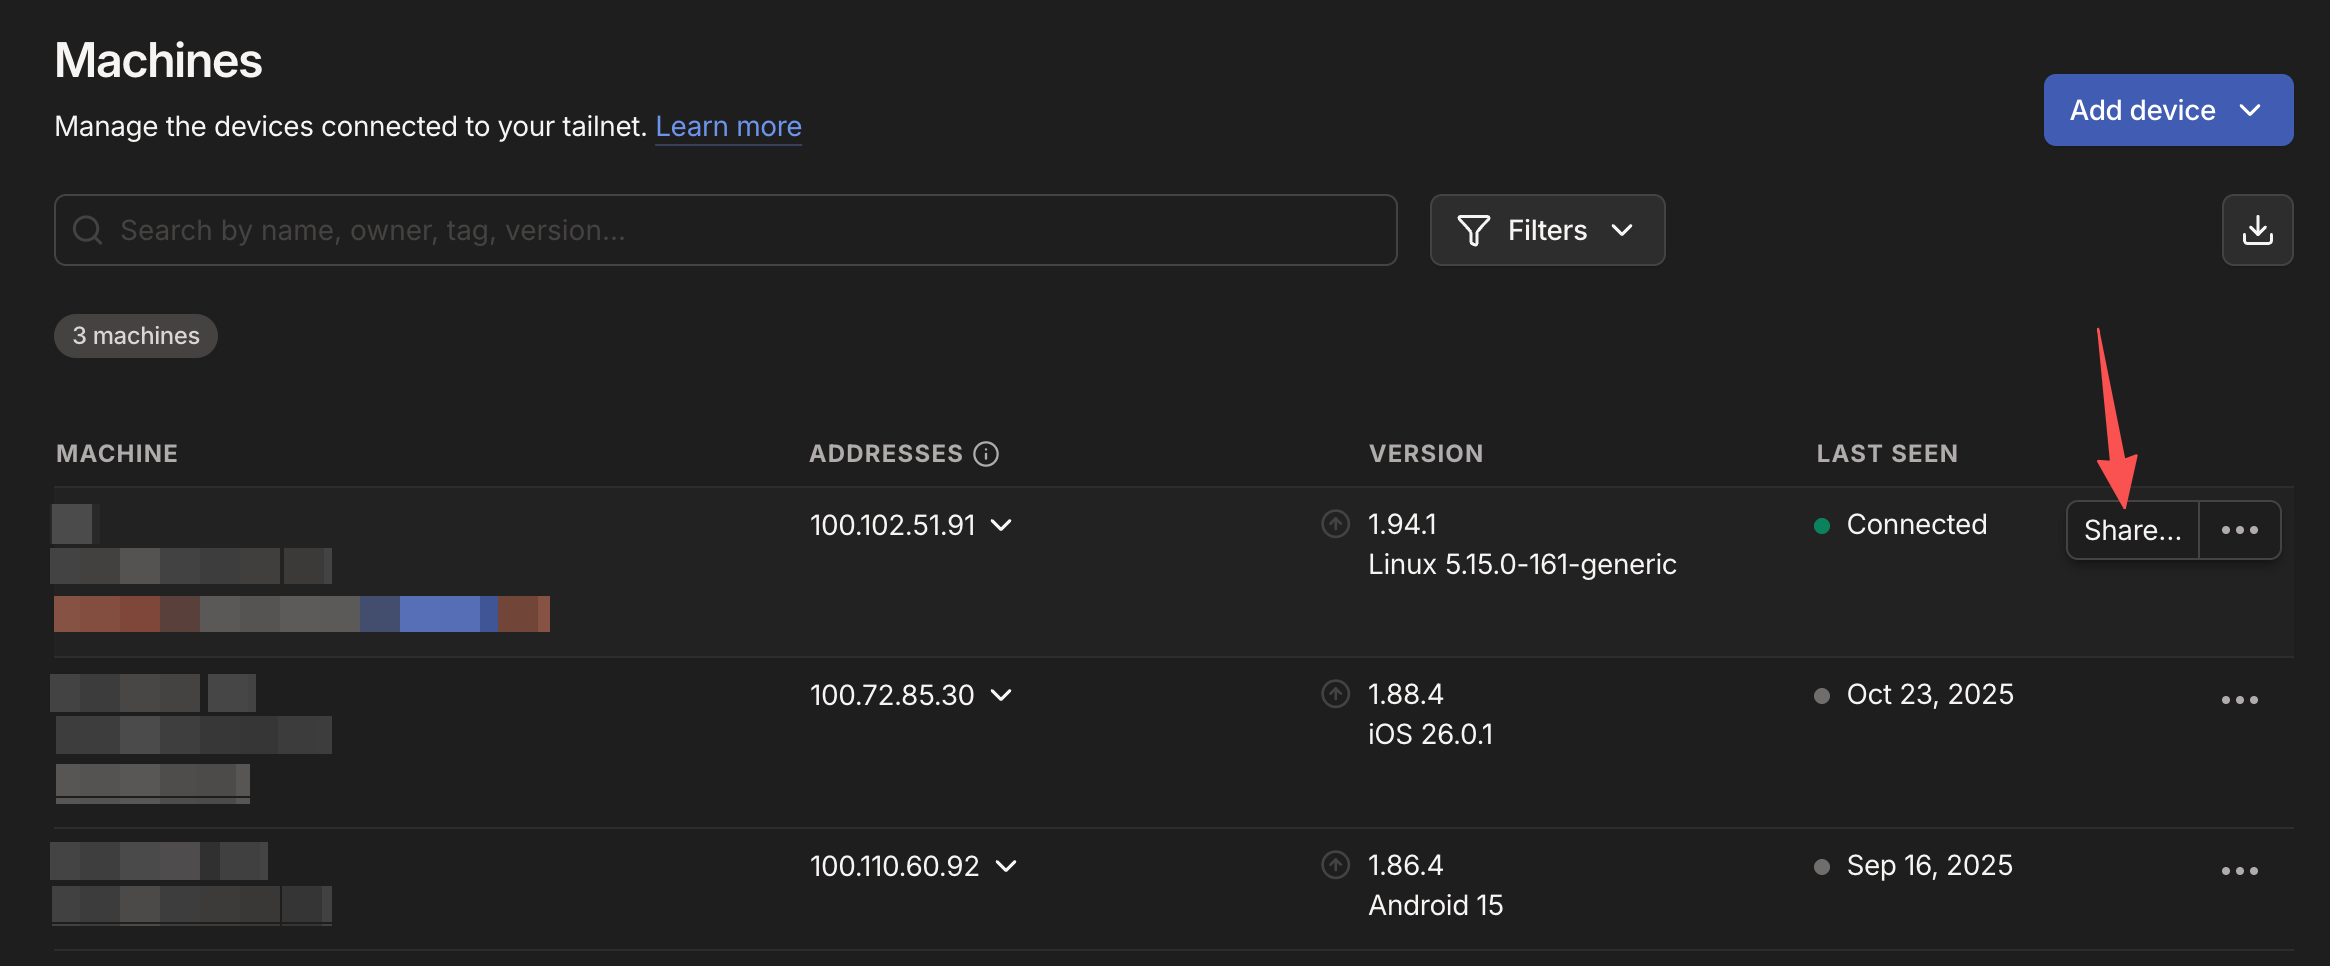Click the Oct 23, 2025 last seen entry
The height and width of the screenshot is (966, 2330).
(x=1929, y=694)
